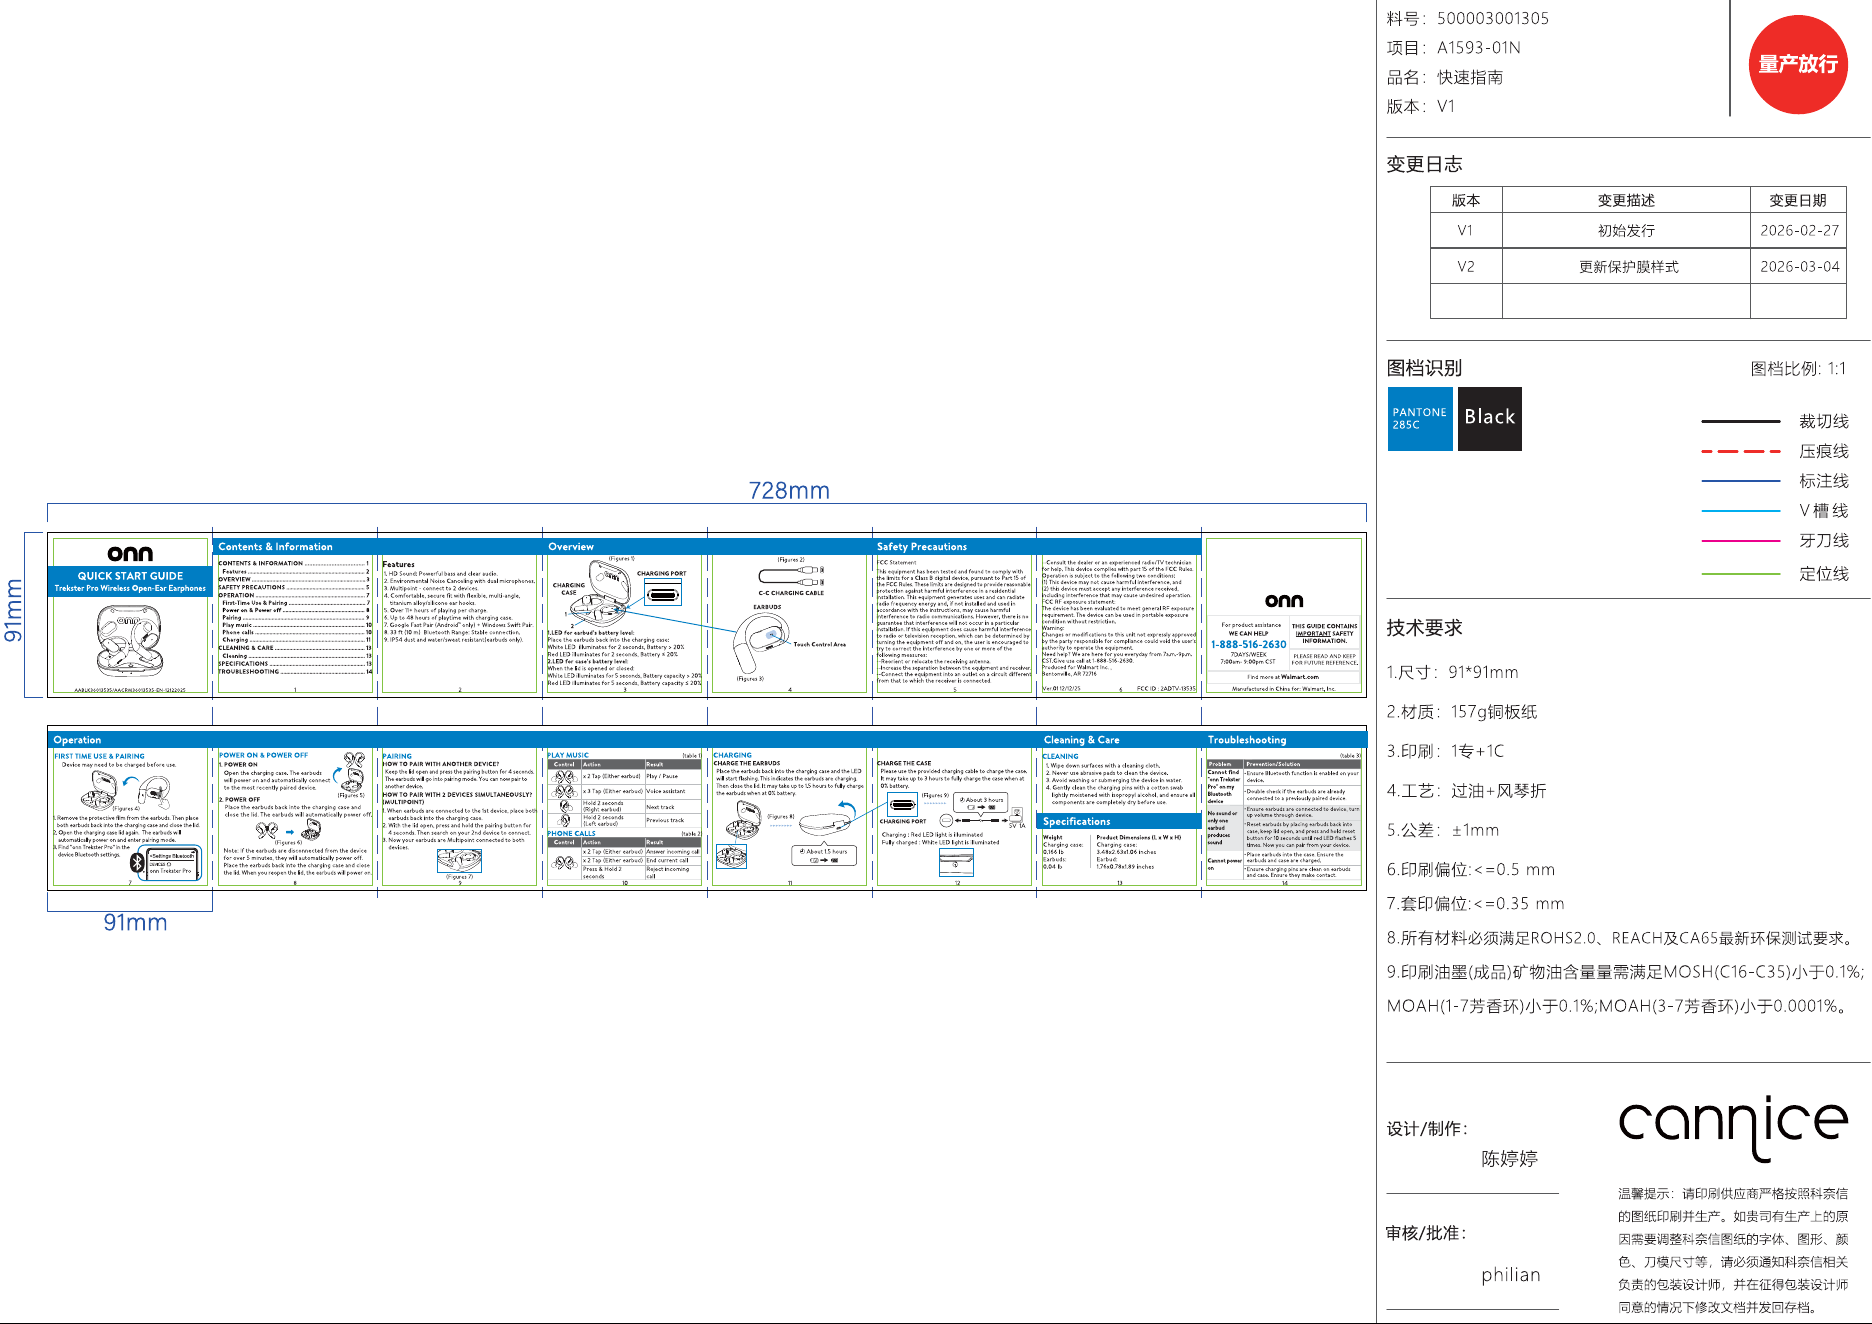Click the Safety Precautions panel header
The image size is (1872, 1324).
(922, 547)
